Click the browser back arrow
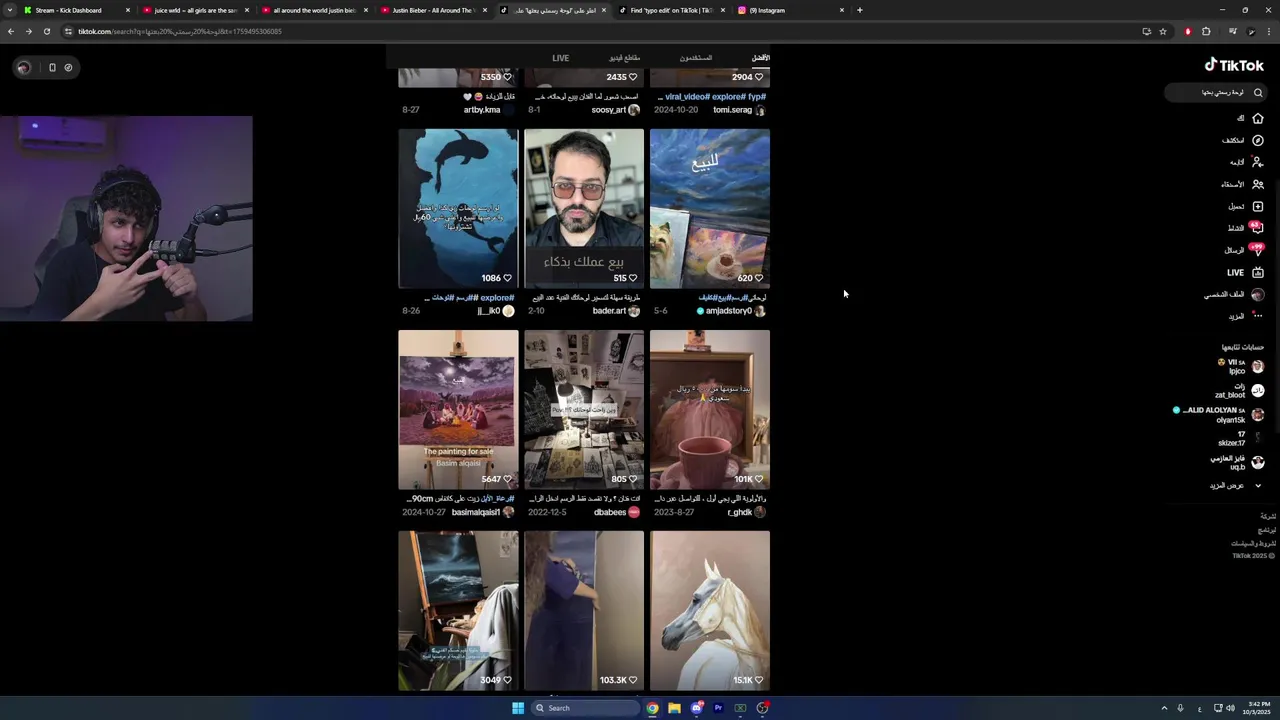Viewport: 1280px width, 720px height. tap(11, 31)
